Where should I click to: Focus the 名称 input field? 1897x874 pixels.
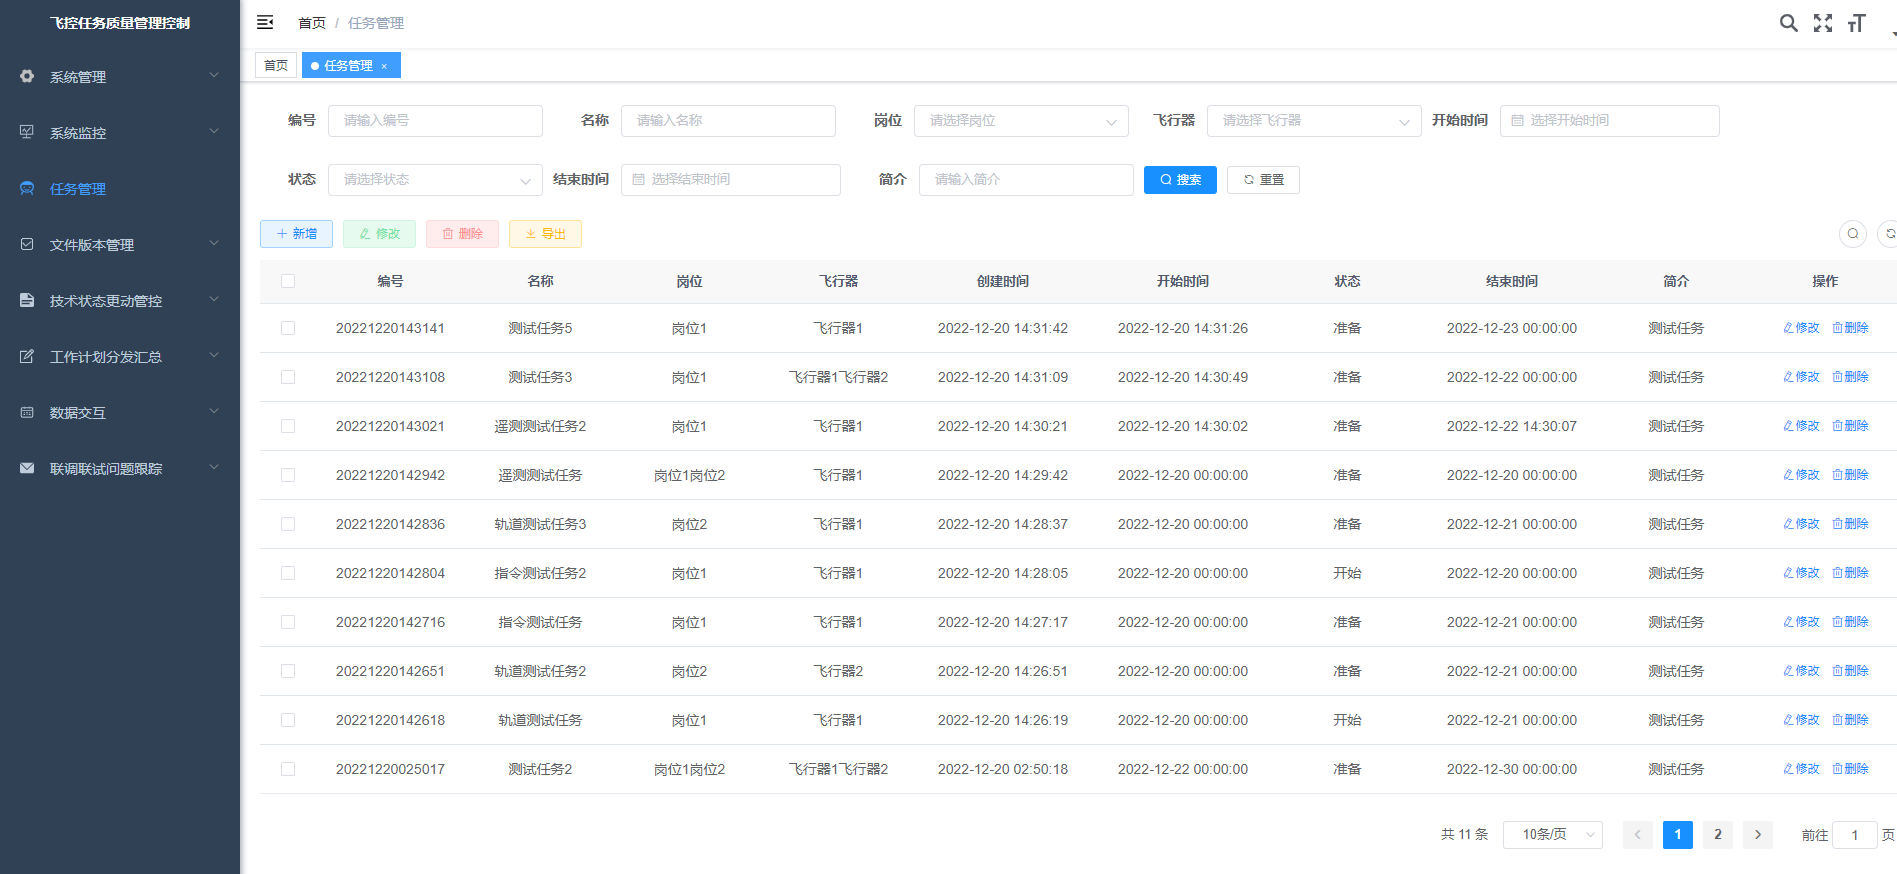[x=728, y=121]
